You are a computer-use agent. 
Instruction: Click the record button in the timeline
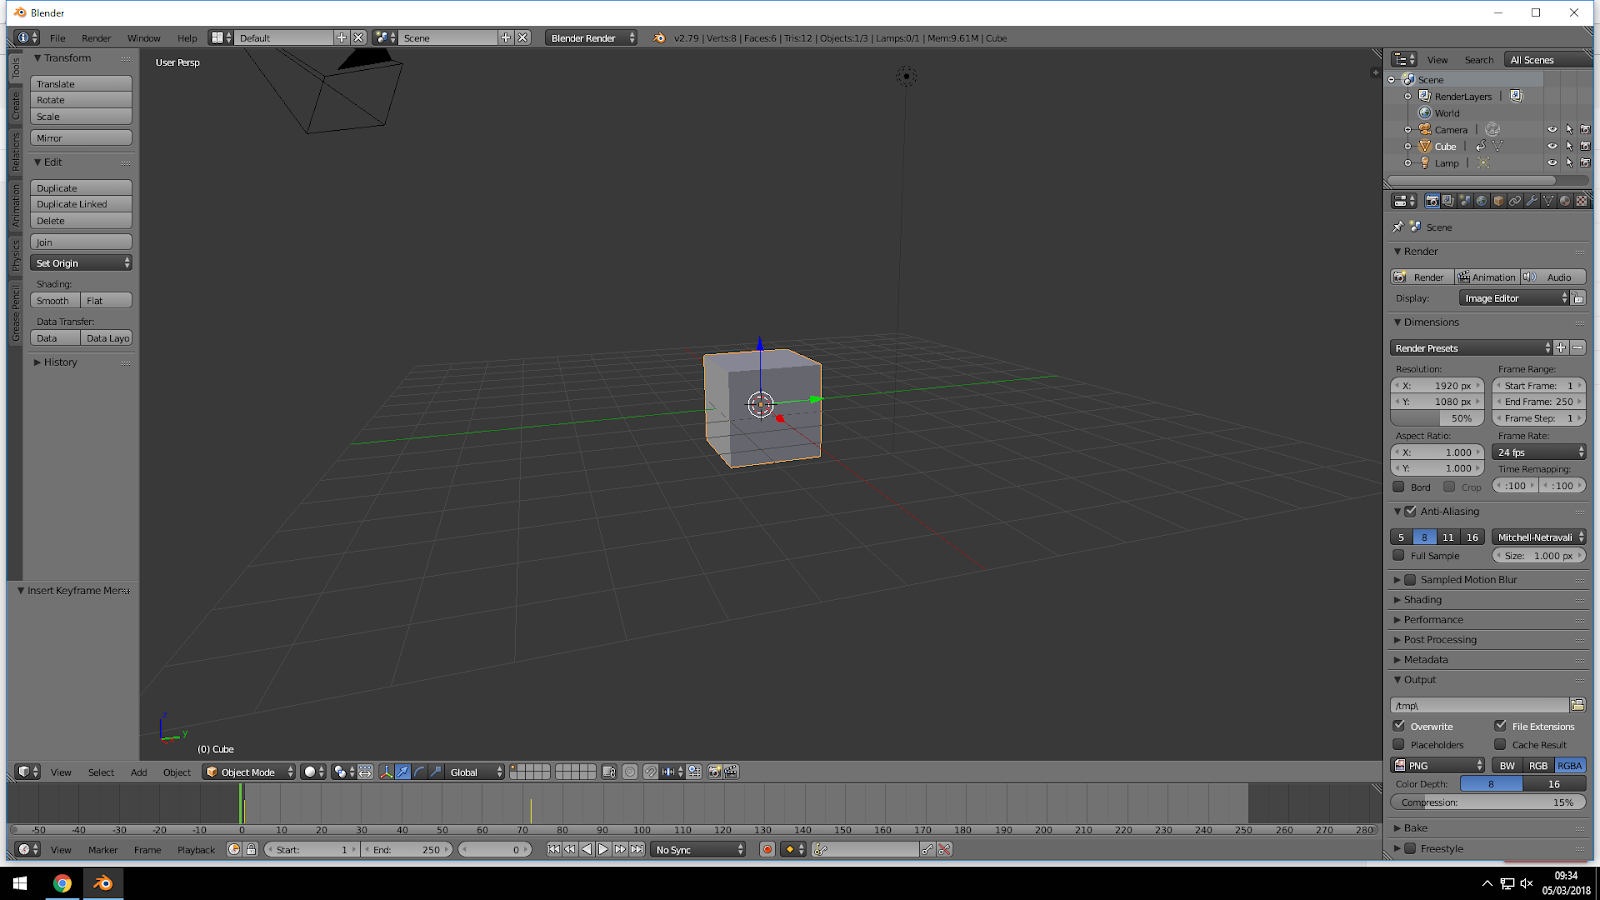point(767,849)
